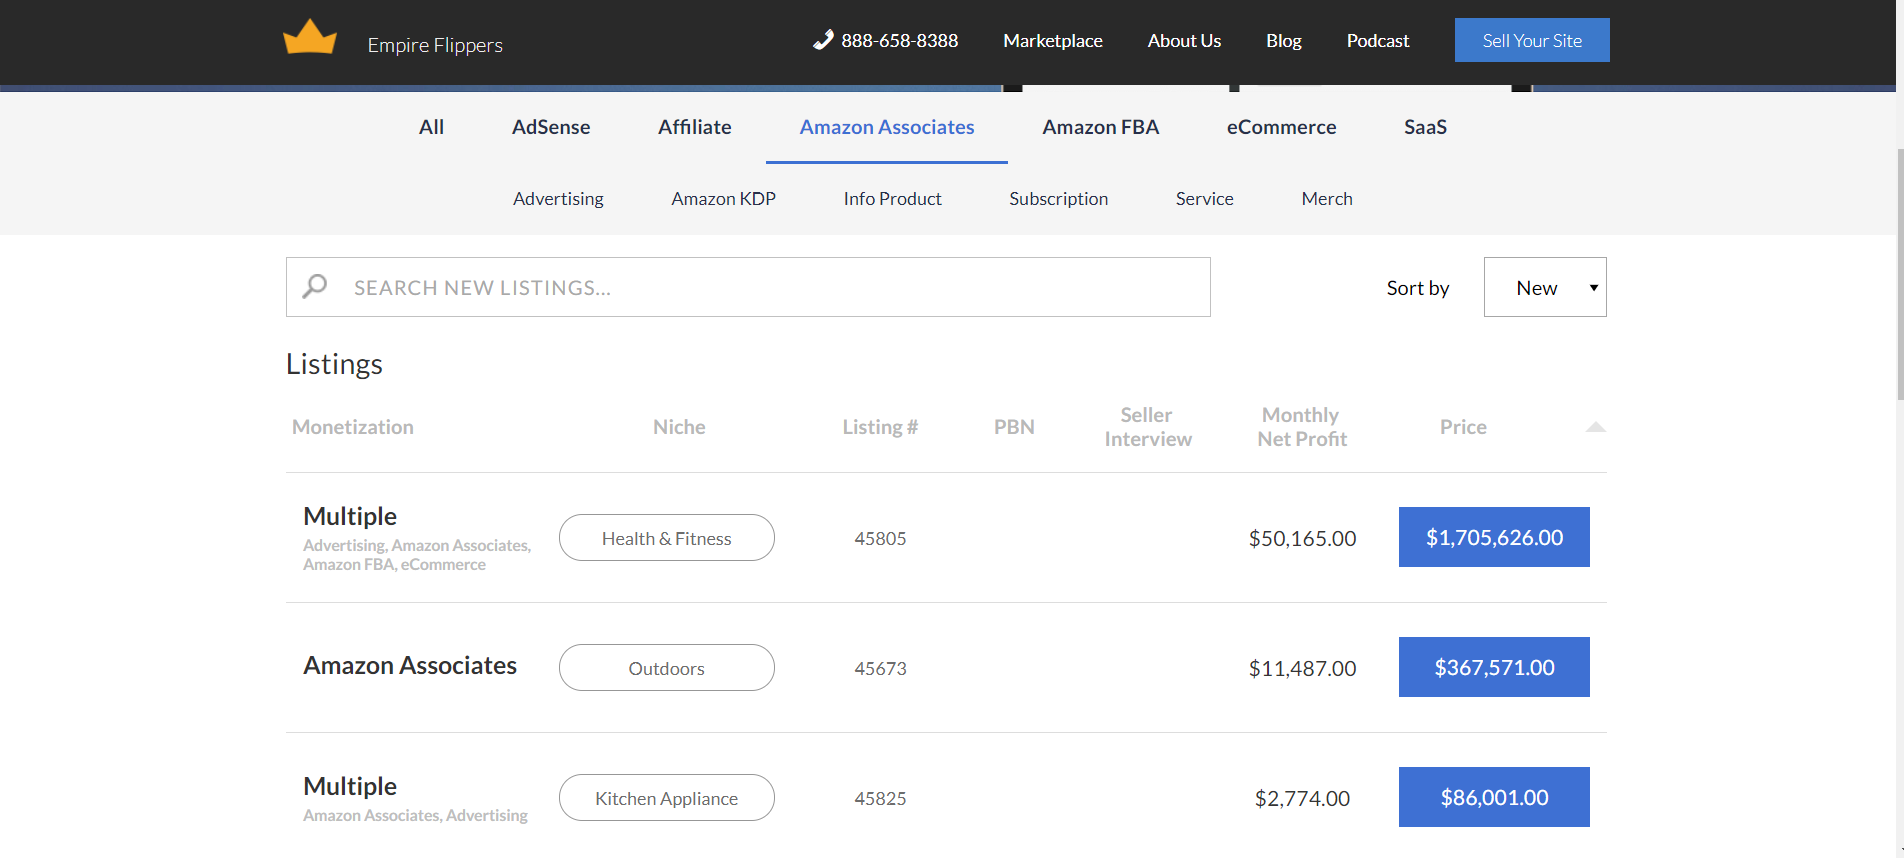Filter by Service monetization
The image size is (1904, 858).
pyautogui.click(x=1204, y=199)
